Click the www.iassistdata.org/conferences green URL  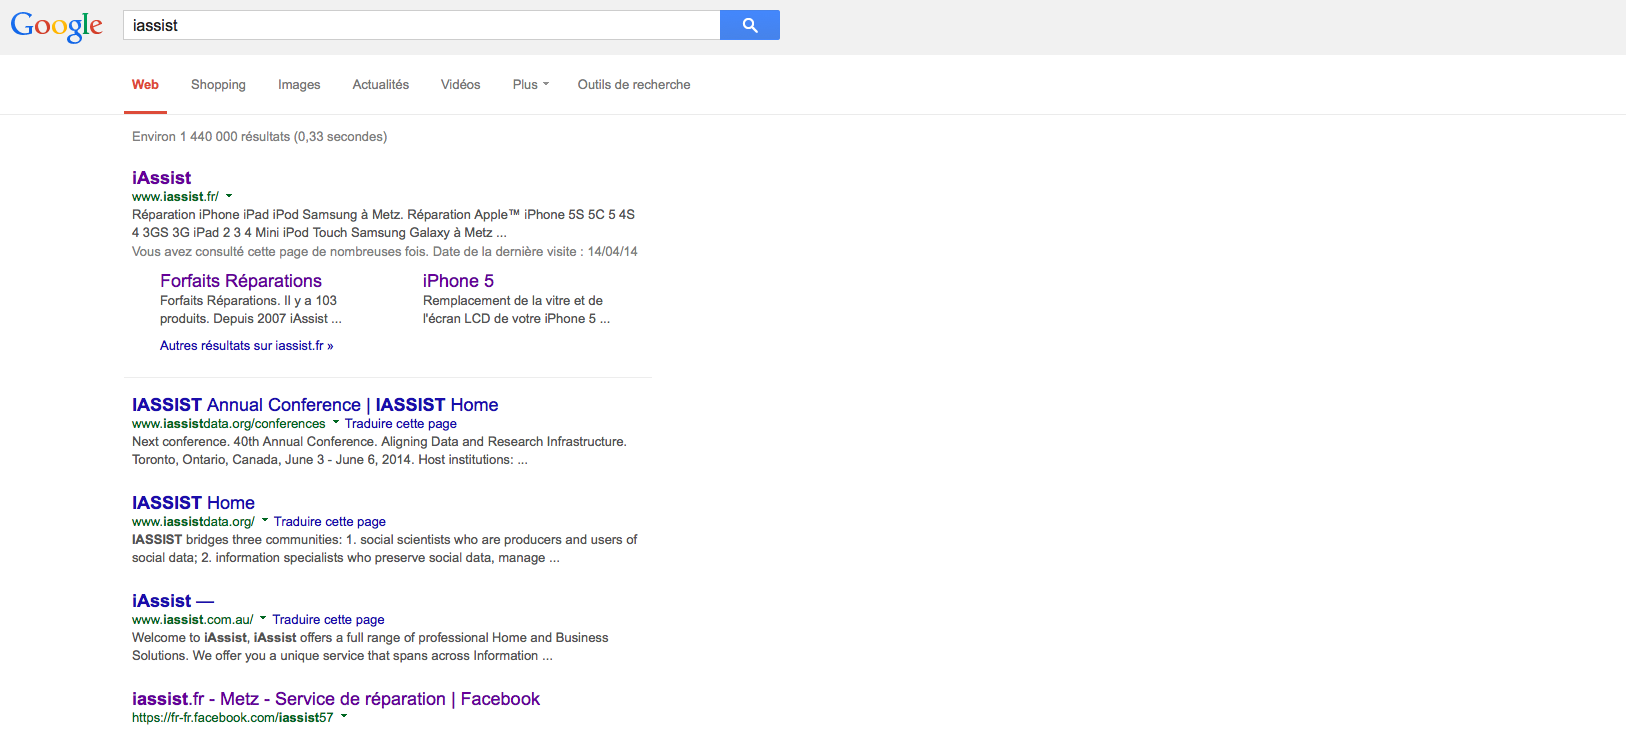click(229, 424)
